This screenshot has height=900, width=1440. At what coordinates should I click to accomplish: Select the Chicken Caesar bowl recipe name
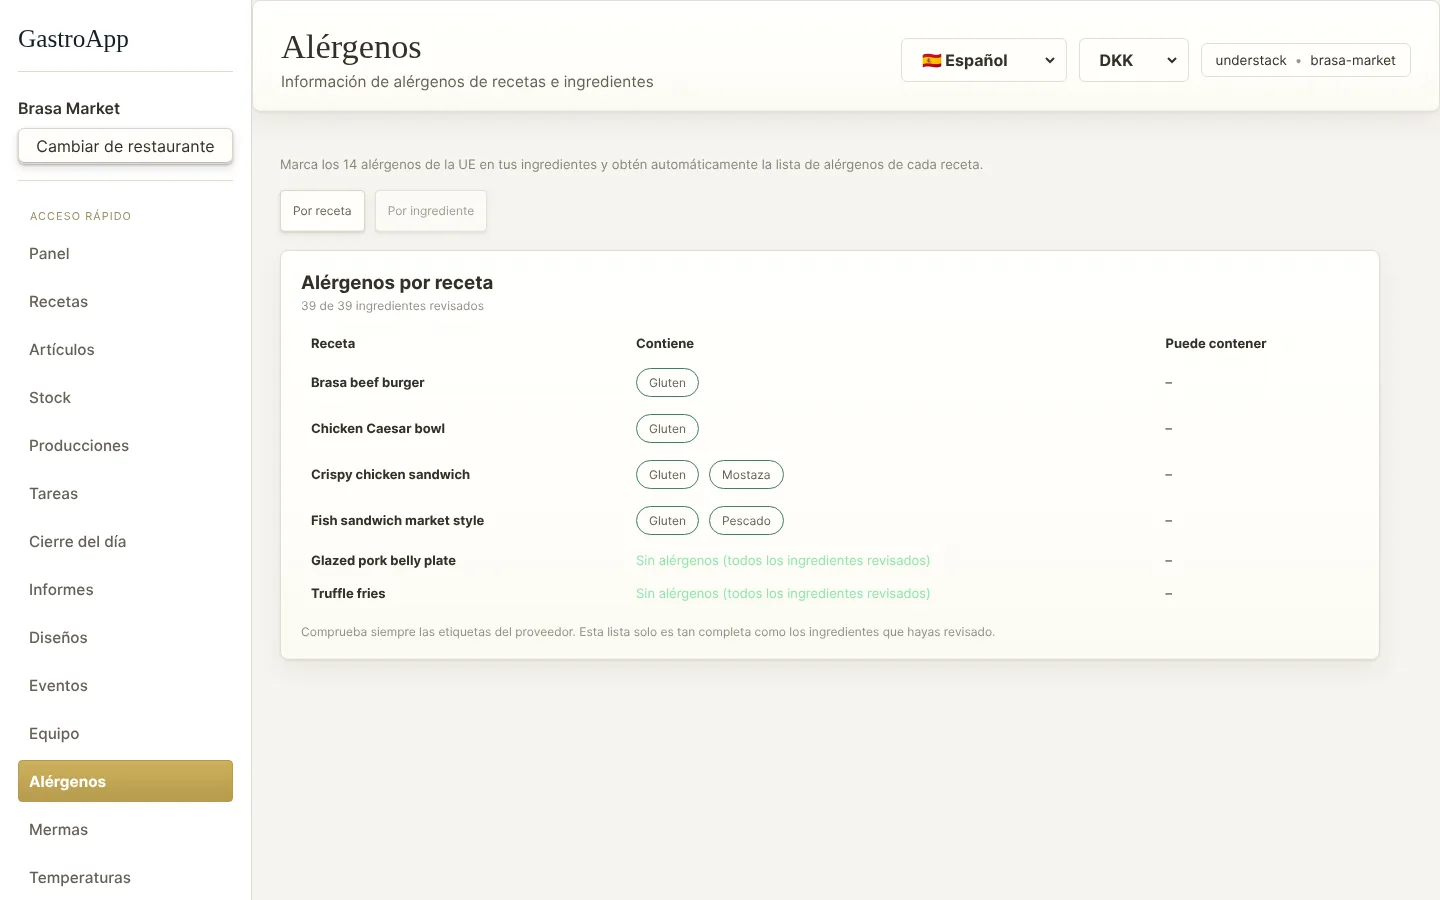pyautogui.click(x=378, y=429)
